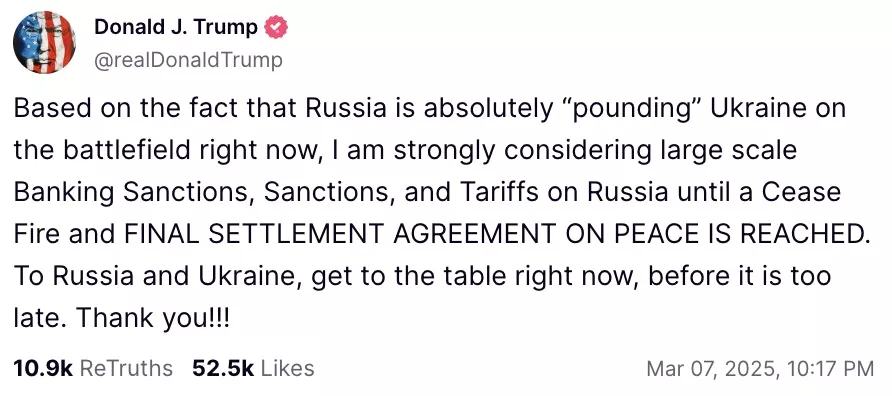
Task: Click the word "Tariffs" in the post
Action: coord(502,192)
